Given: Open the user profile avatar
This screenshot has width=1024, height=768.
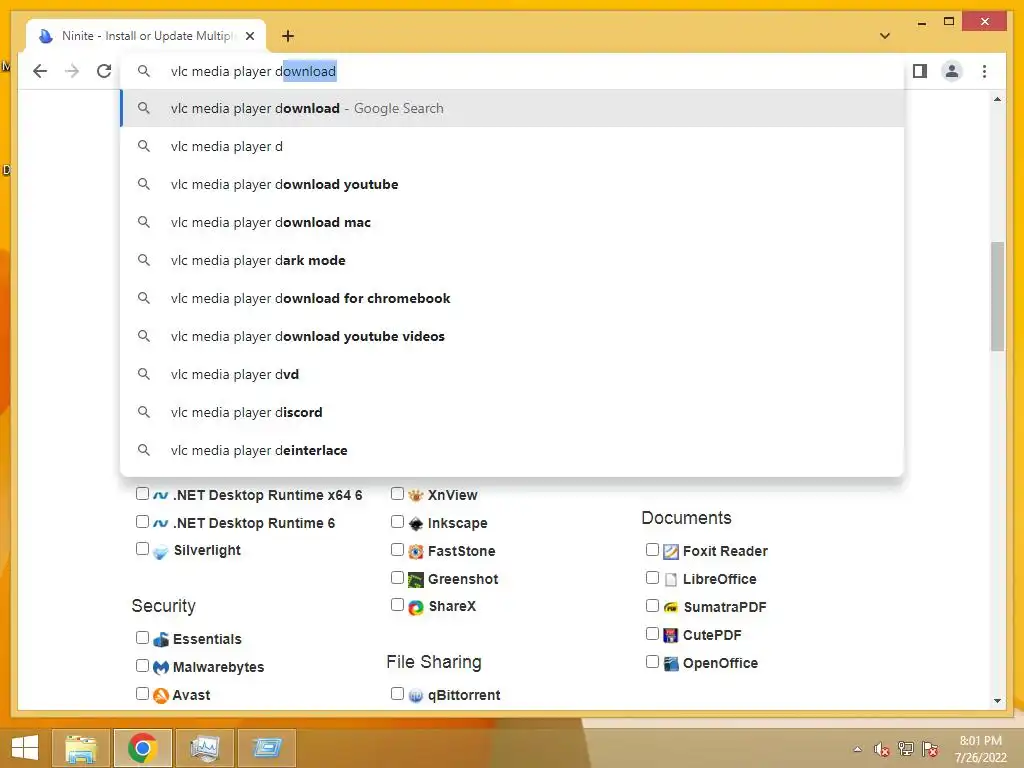Looking at the screenshot, I should (952, 71).
